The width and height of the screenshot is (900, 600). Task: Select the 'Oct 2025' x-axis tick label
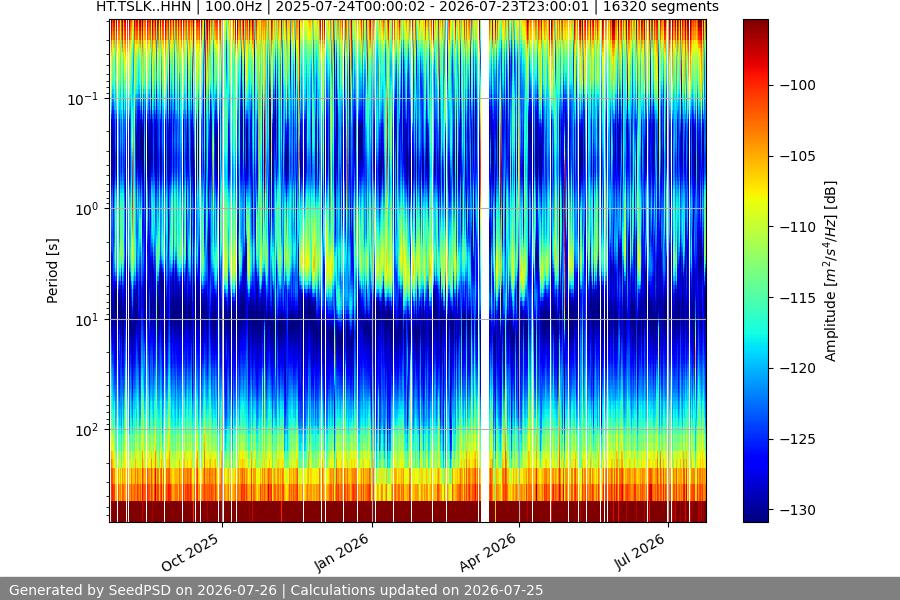(x=190, y=552)
